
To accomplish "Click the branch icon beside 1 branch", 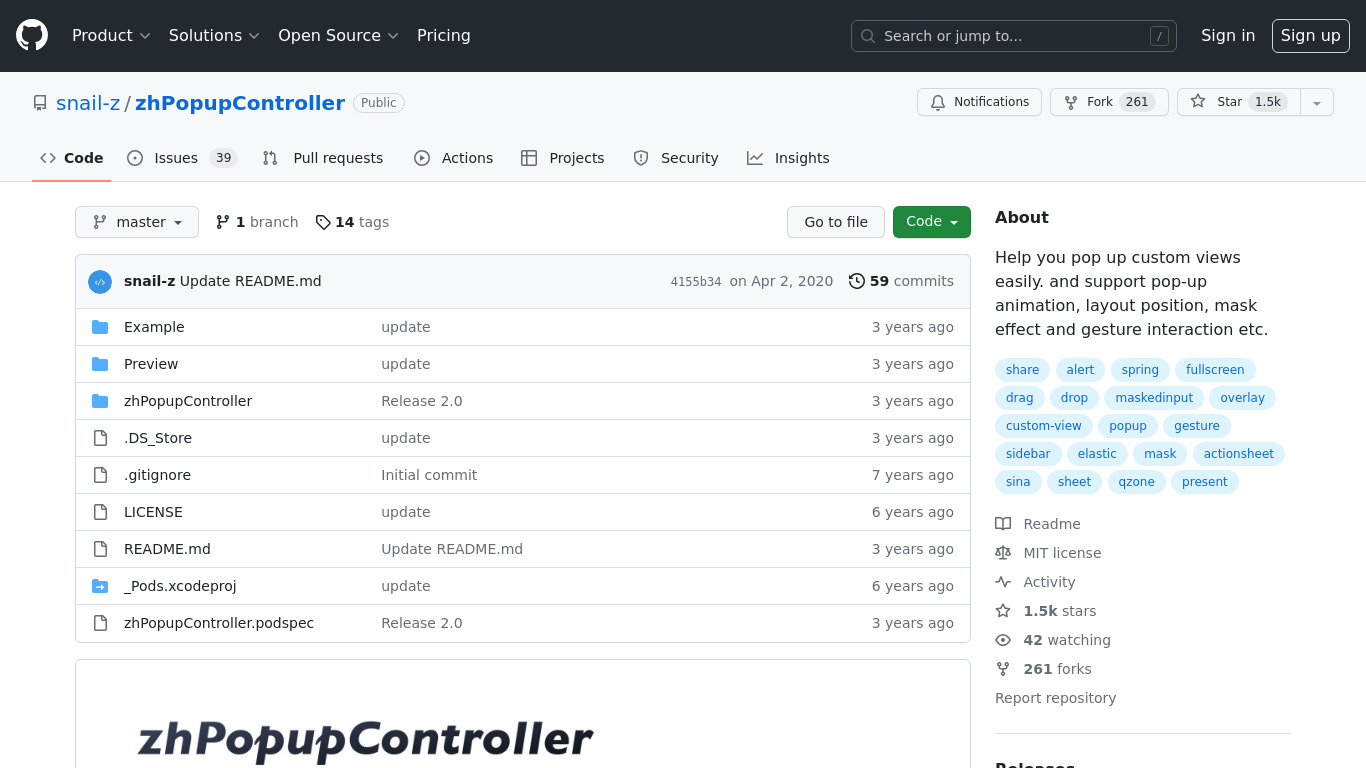I will [x=223, y=222].
